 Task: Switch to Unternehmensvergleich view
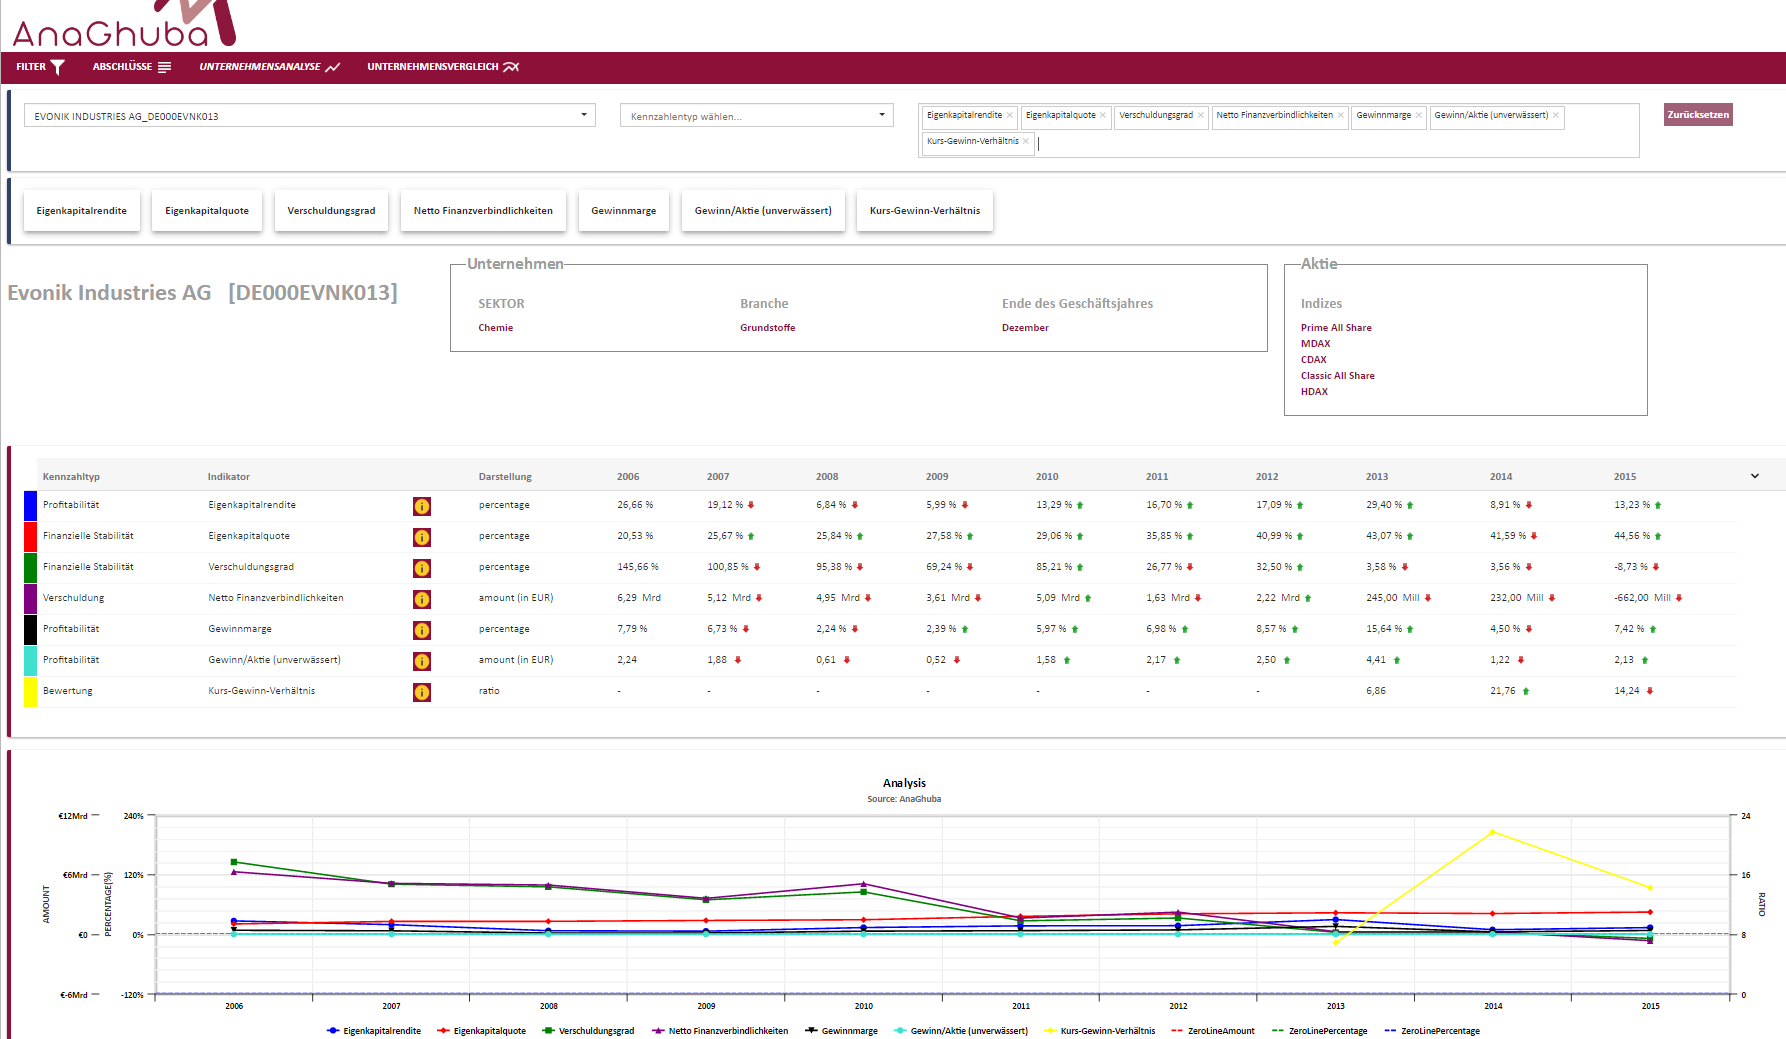442,67
